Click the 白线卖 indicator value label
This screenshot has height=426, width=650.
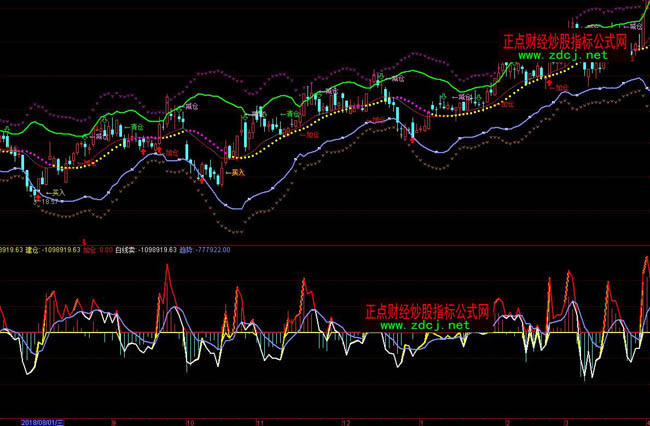(125, 249)
